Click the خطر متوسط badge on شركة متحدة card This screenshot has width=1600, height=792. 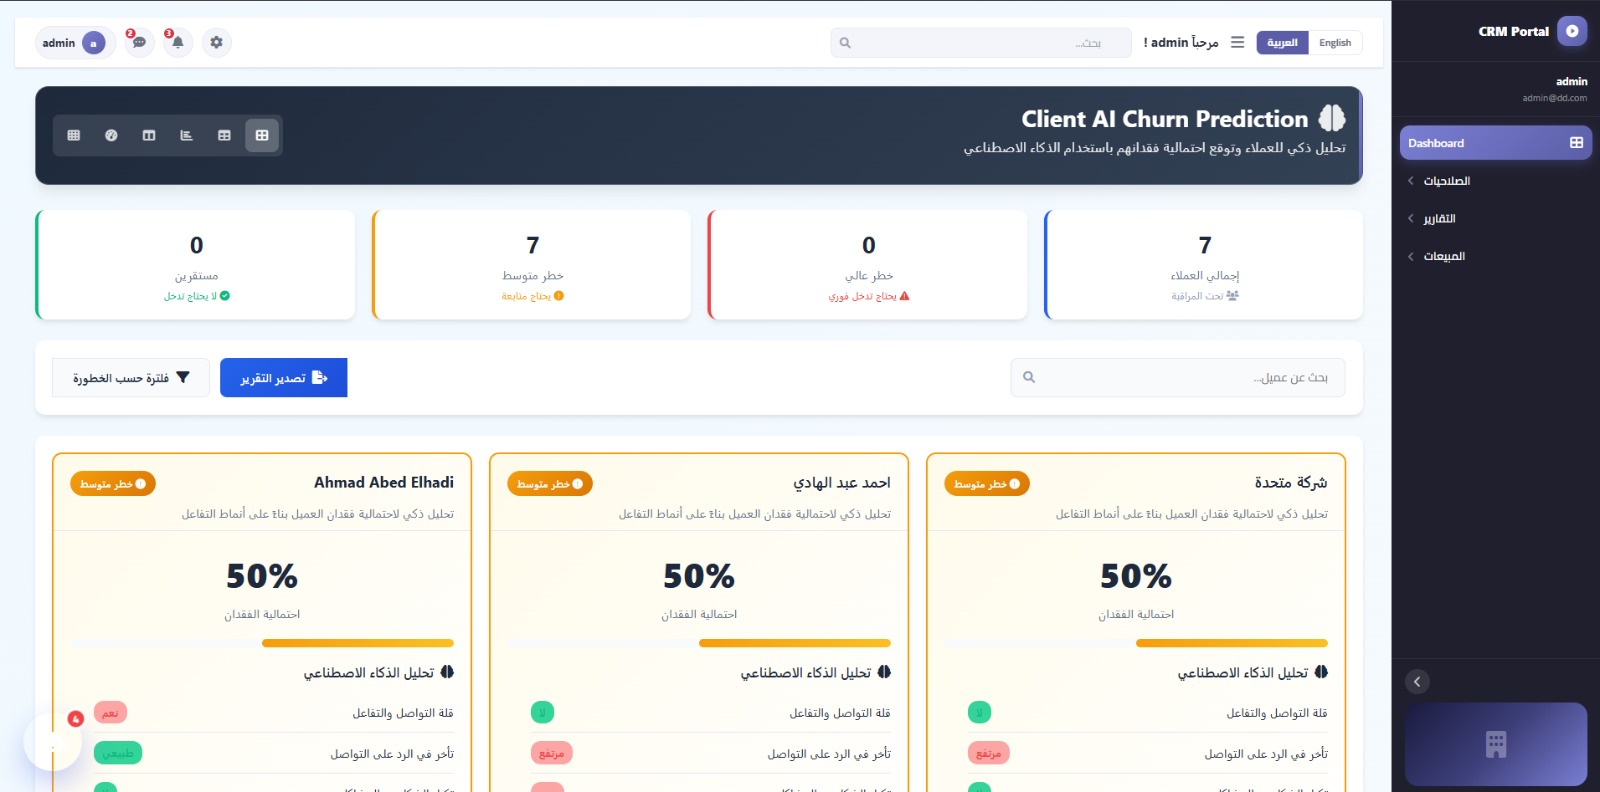click(987, 484)
